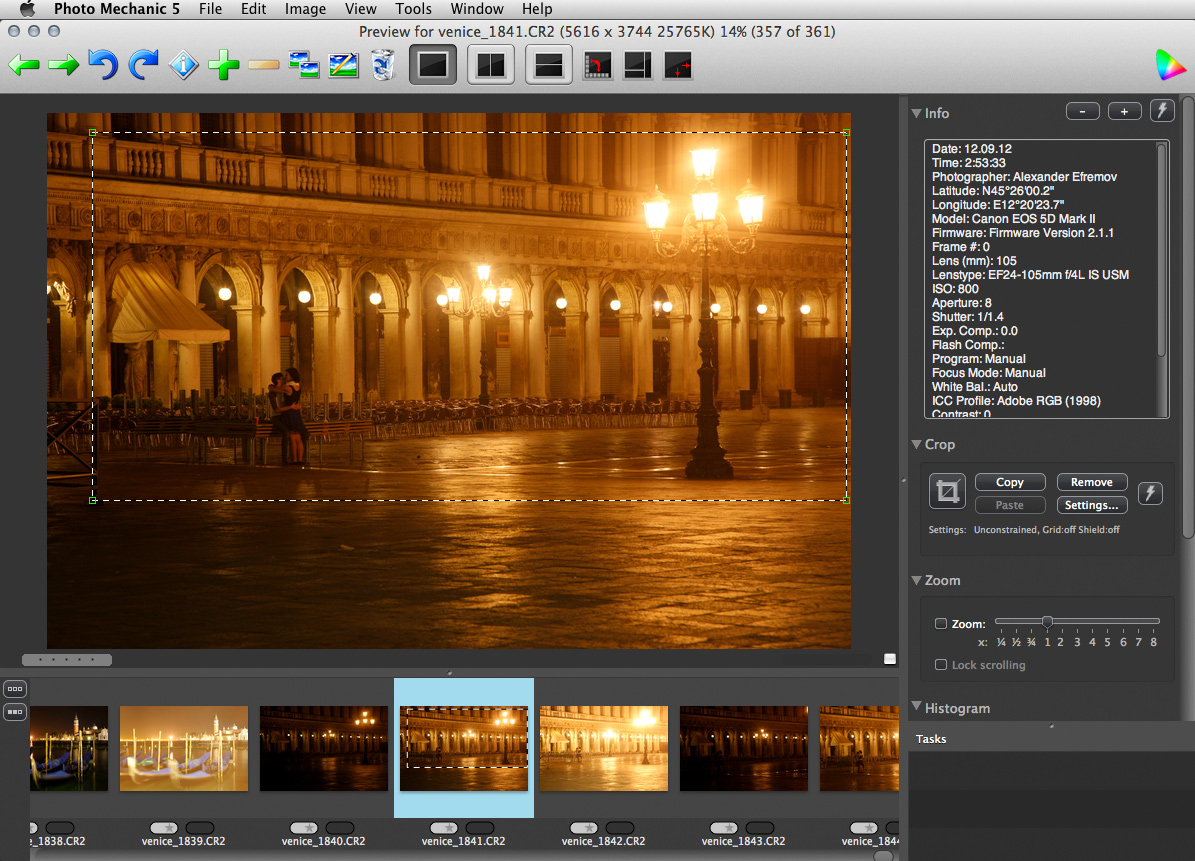Collapse the Histogram panel section
This screenshot has width=1195, height=861.
click(917, 707)
